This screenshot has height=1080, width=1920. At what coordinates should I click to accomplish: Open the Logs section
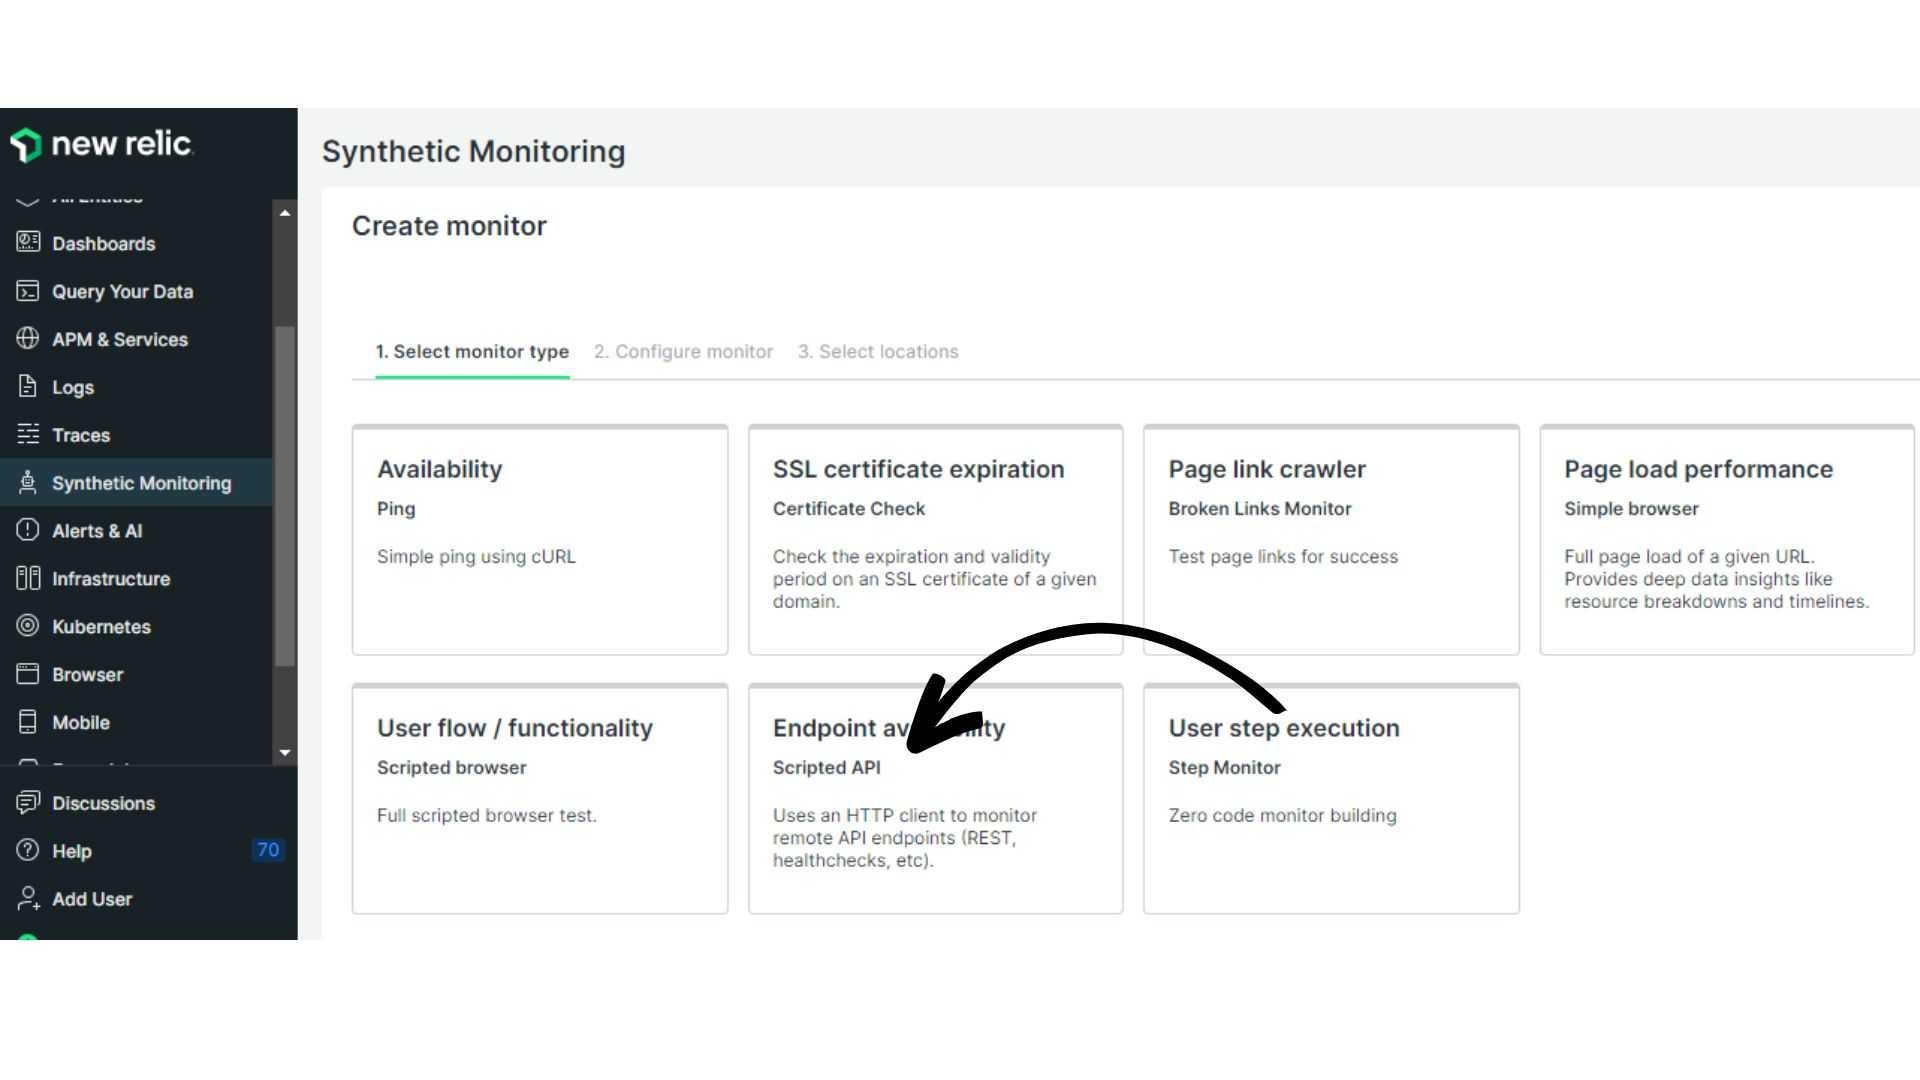[71, 386]
